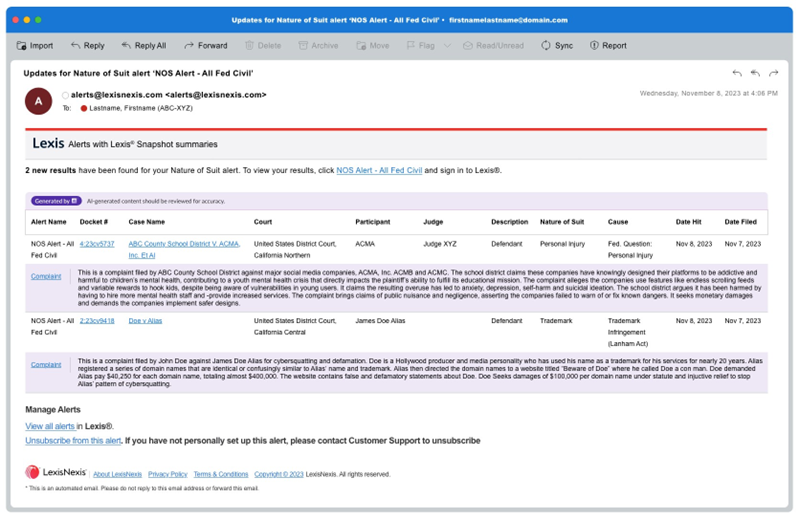Image resolution: width=799 pixels, height=520 pixels.
Task: Click the 'Date Hit' column header
Action: pos(688,222)
